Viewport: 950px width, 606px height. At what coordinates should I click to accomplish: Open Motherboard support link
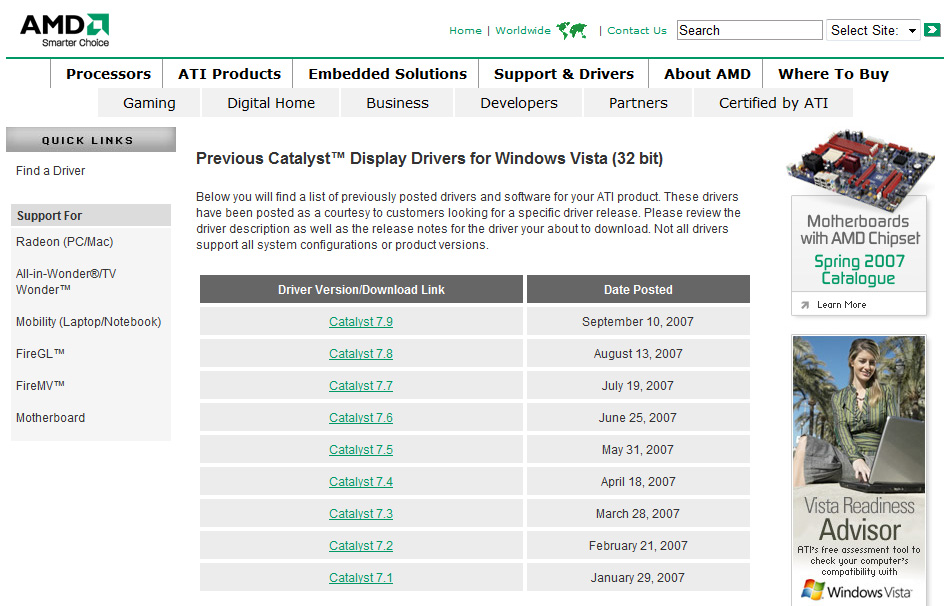pyautogui.click(x=50, y=418)
